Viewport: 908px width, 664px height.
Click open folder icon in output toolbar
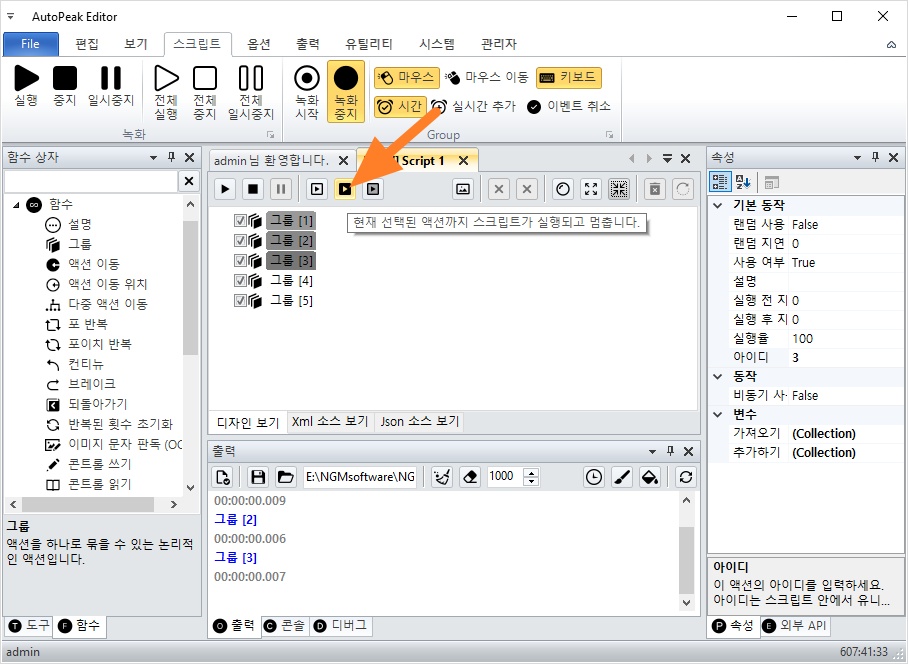coord(285,477)
